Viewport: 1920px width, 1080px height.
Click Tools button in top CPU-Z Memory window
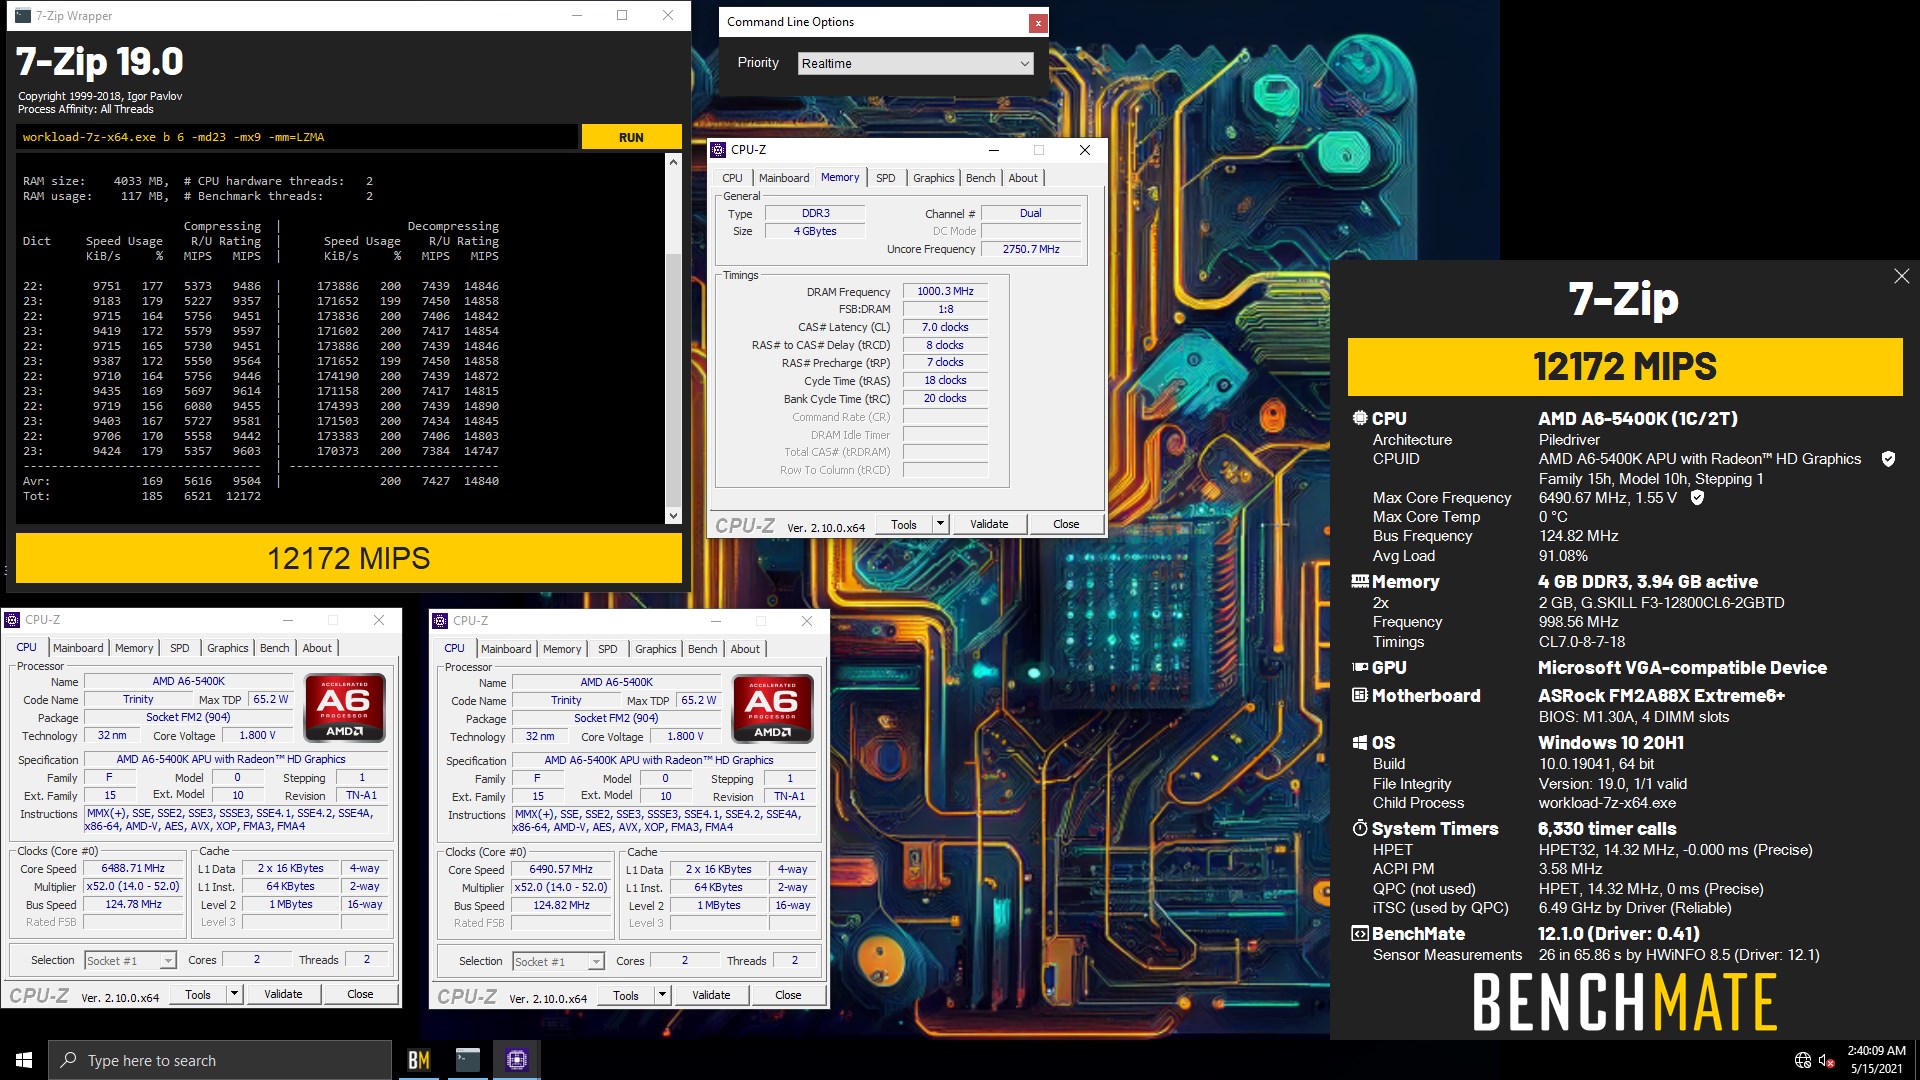click(904, 524)
